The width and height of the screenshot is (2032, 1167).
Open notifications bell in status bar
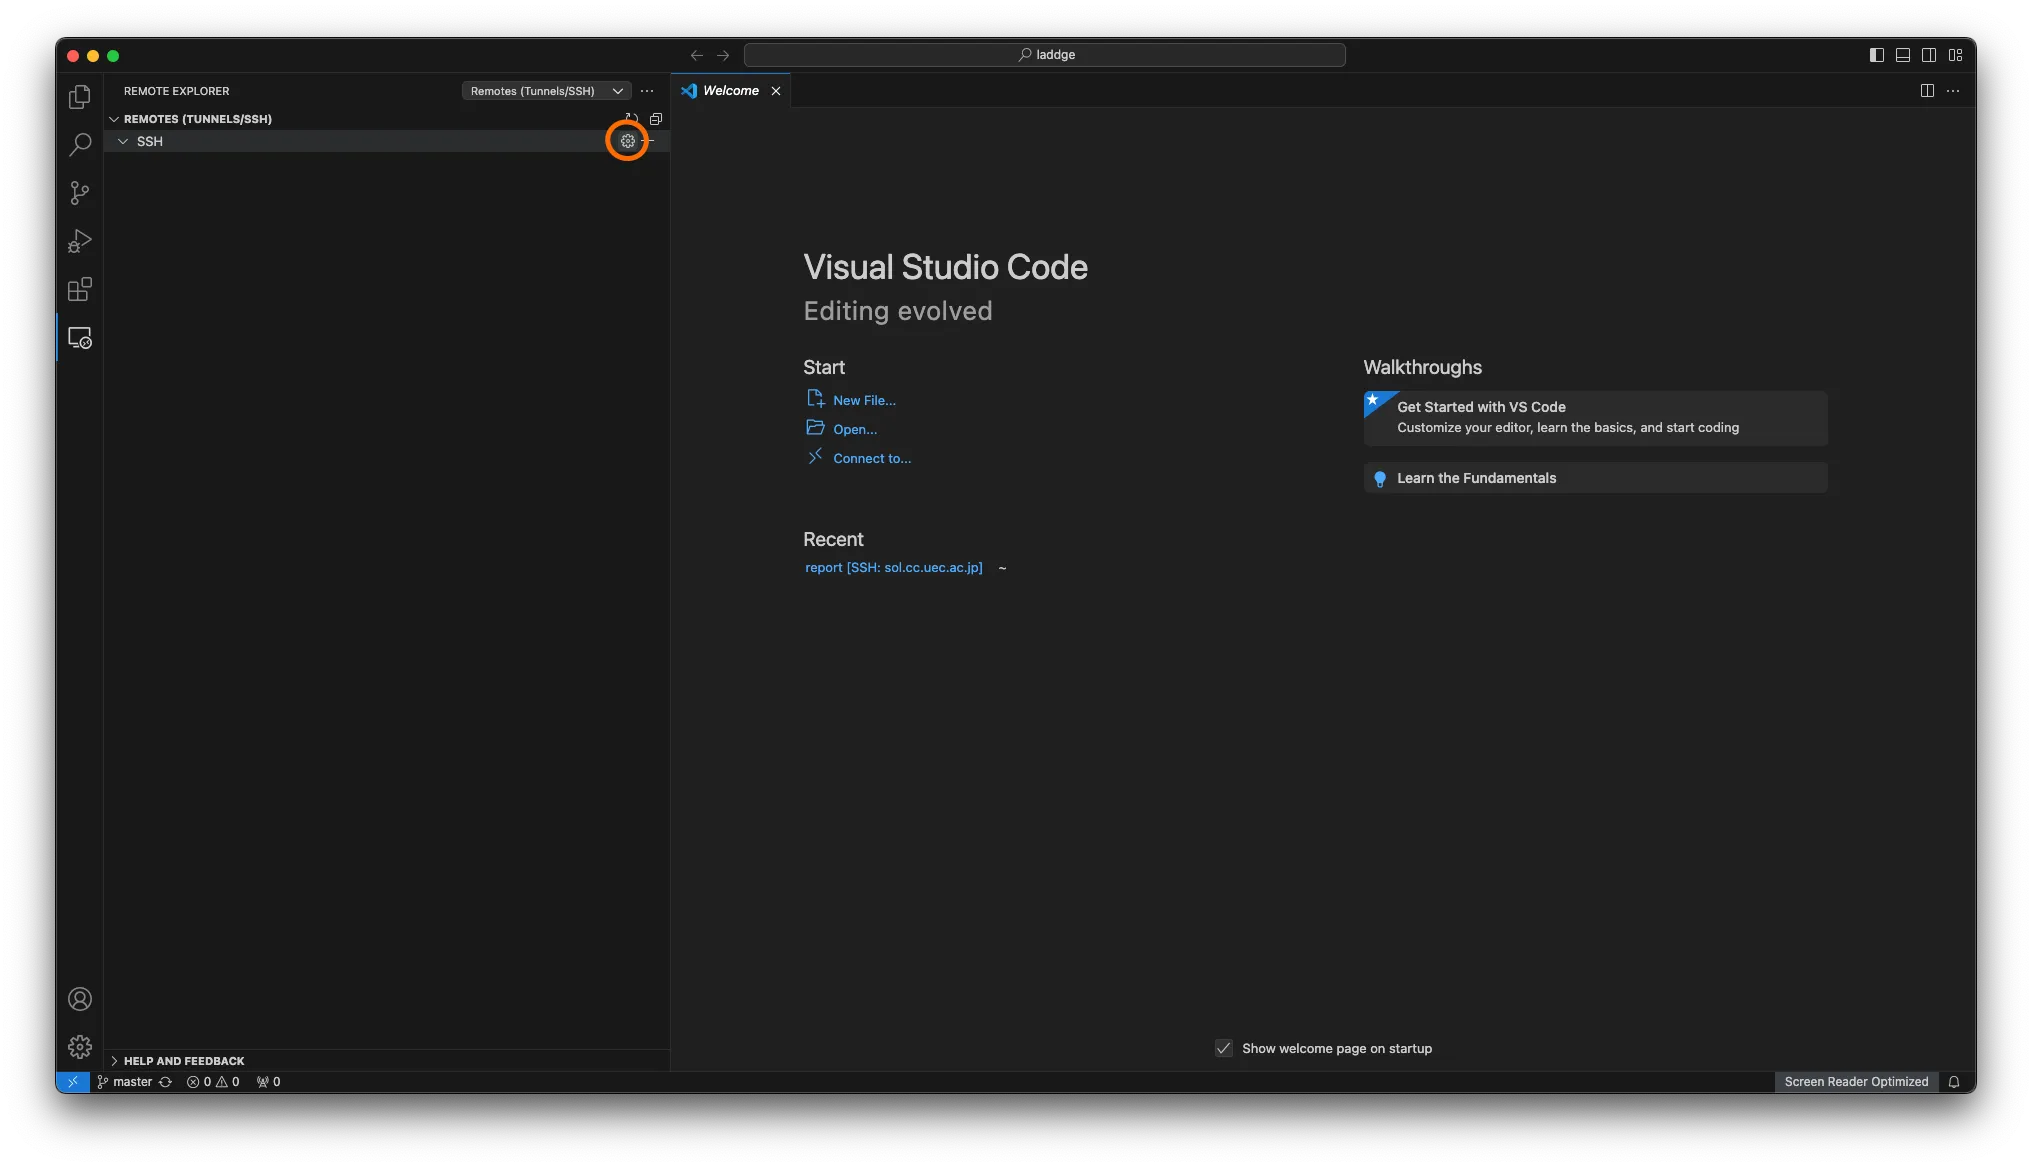(1954, 1082)
